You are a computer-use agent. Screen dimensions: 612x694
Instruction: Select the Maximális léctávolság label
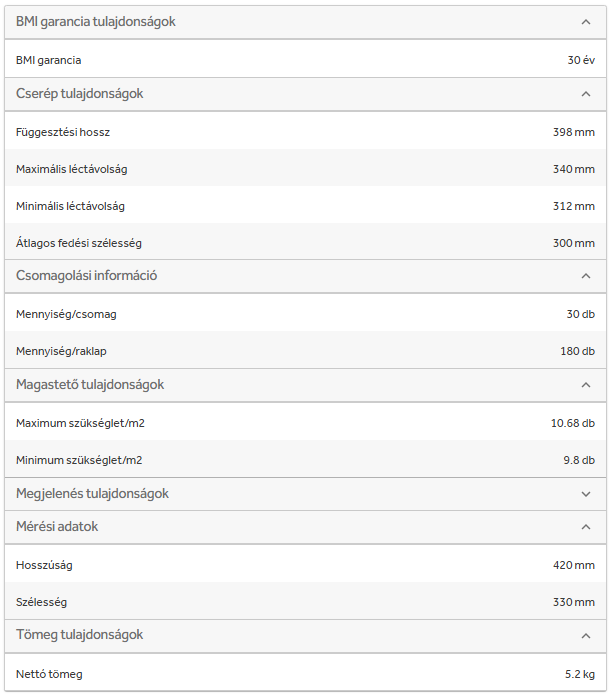pos(72,169)
